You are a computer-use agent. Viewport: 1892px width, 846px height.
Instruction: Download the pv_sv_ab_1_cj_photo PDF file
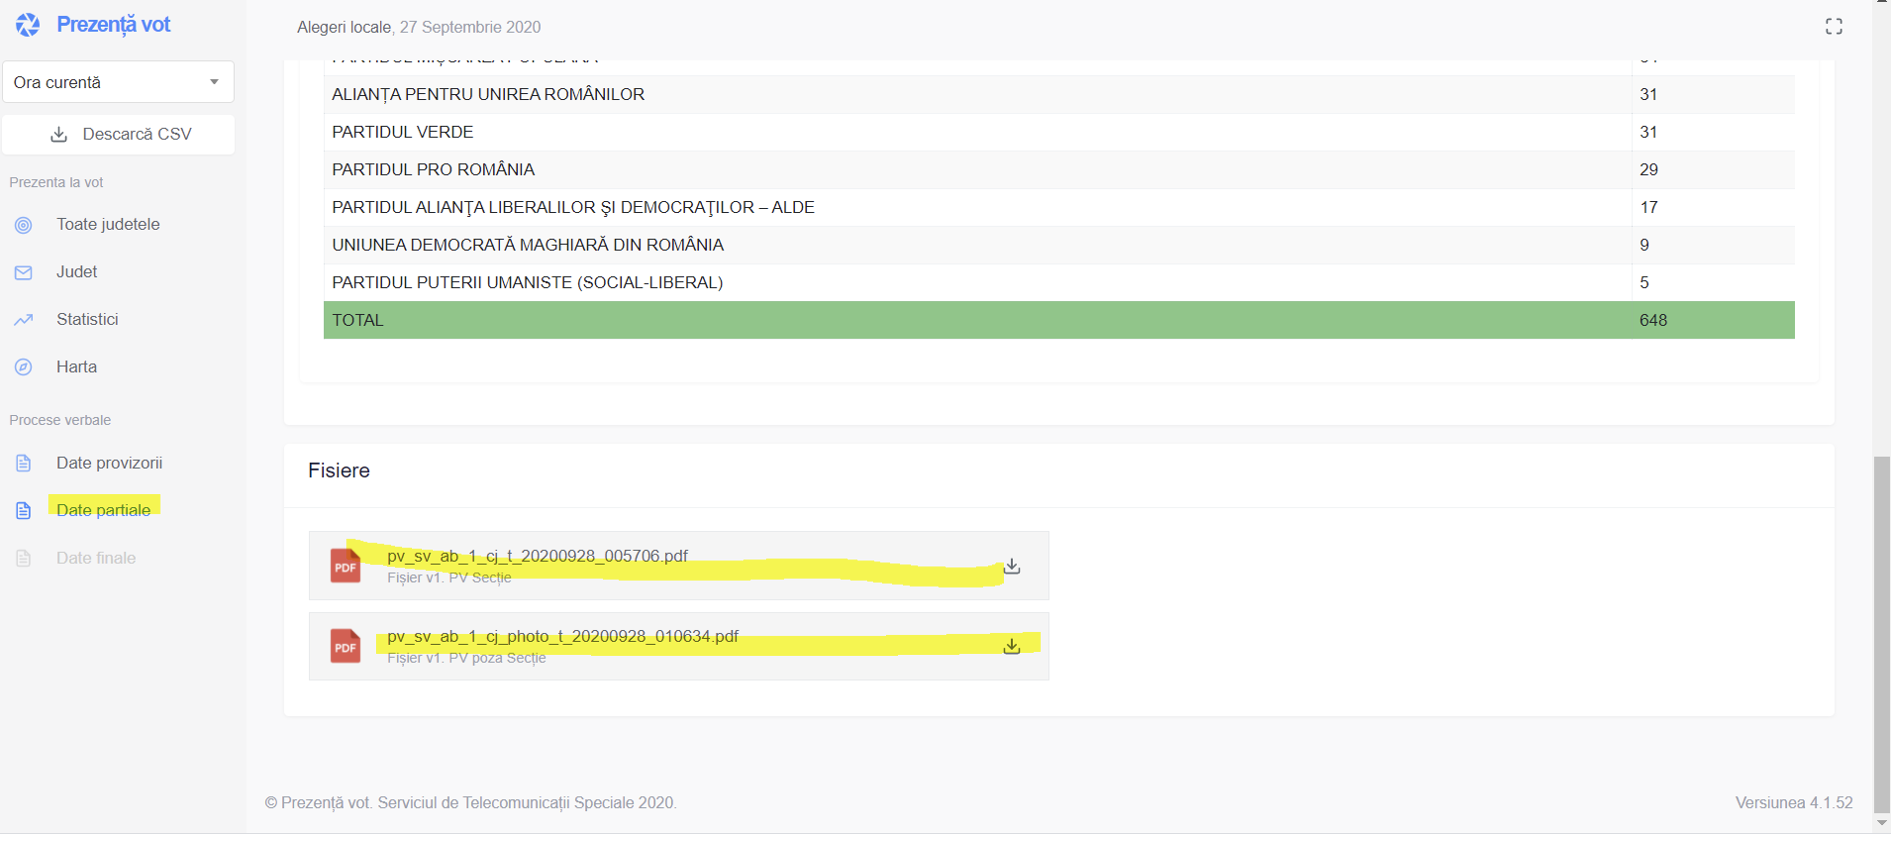(x=1012, y=646)
